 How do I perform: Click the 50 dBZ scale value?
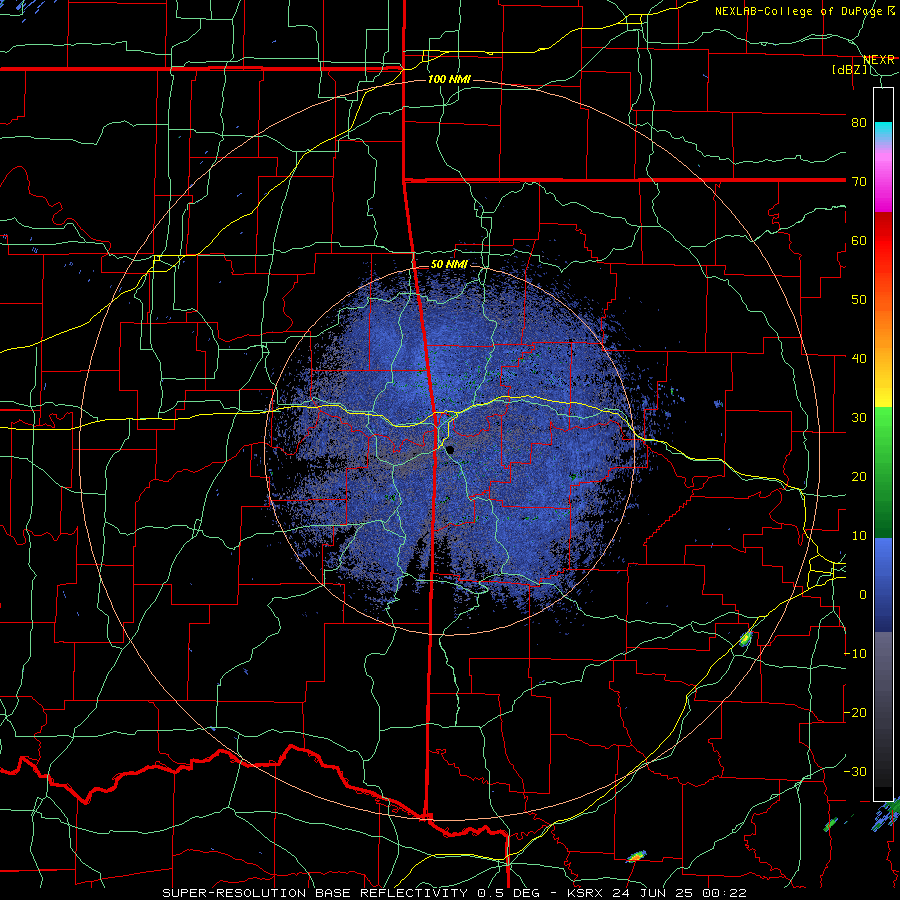coord(859,300)
